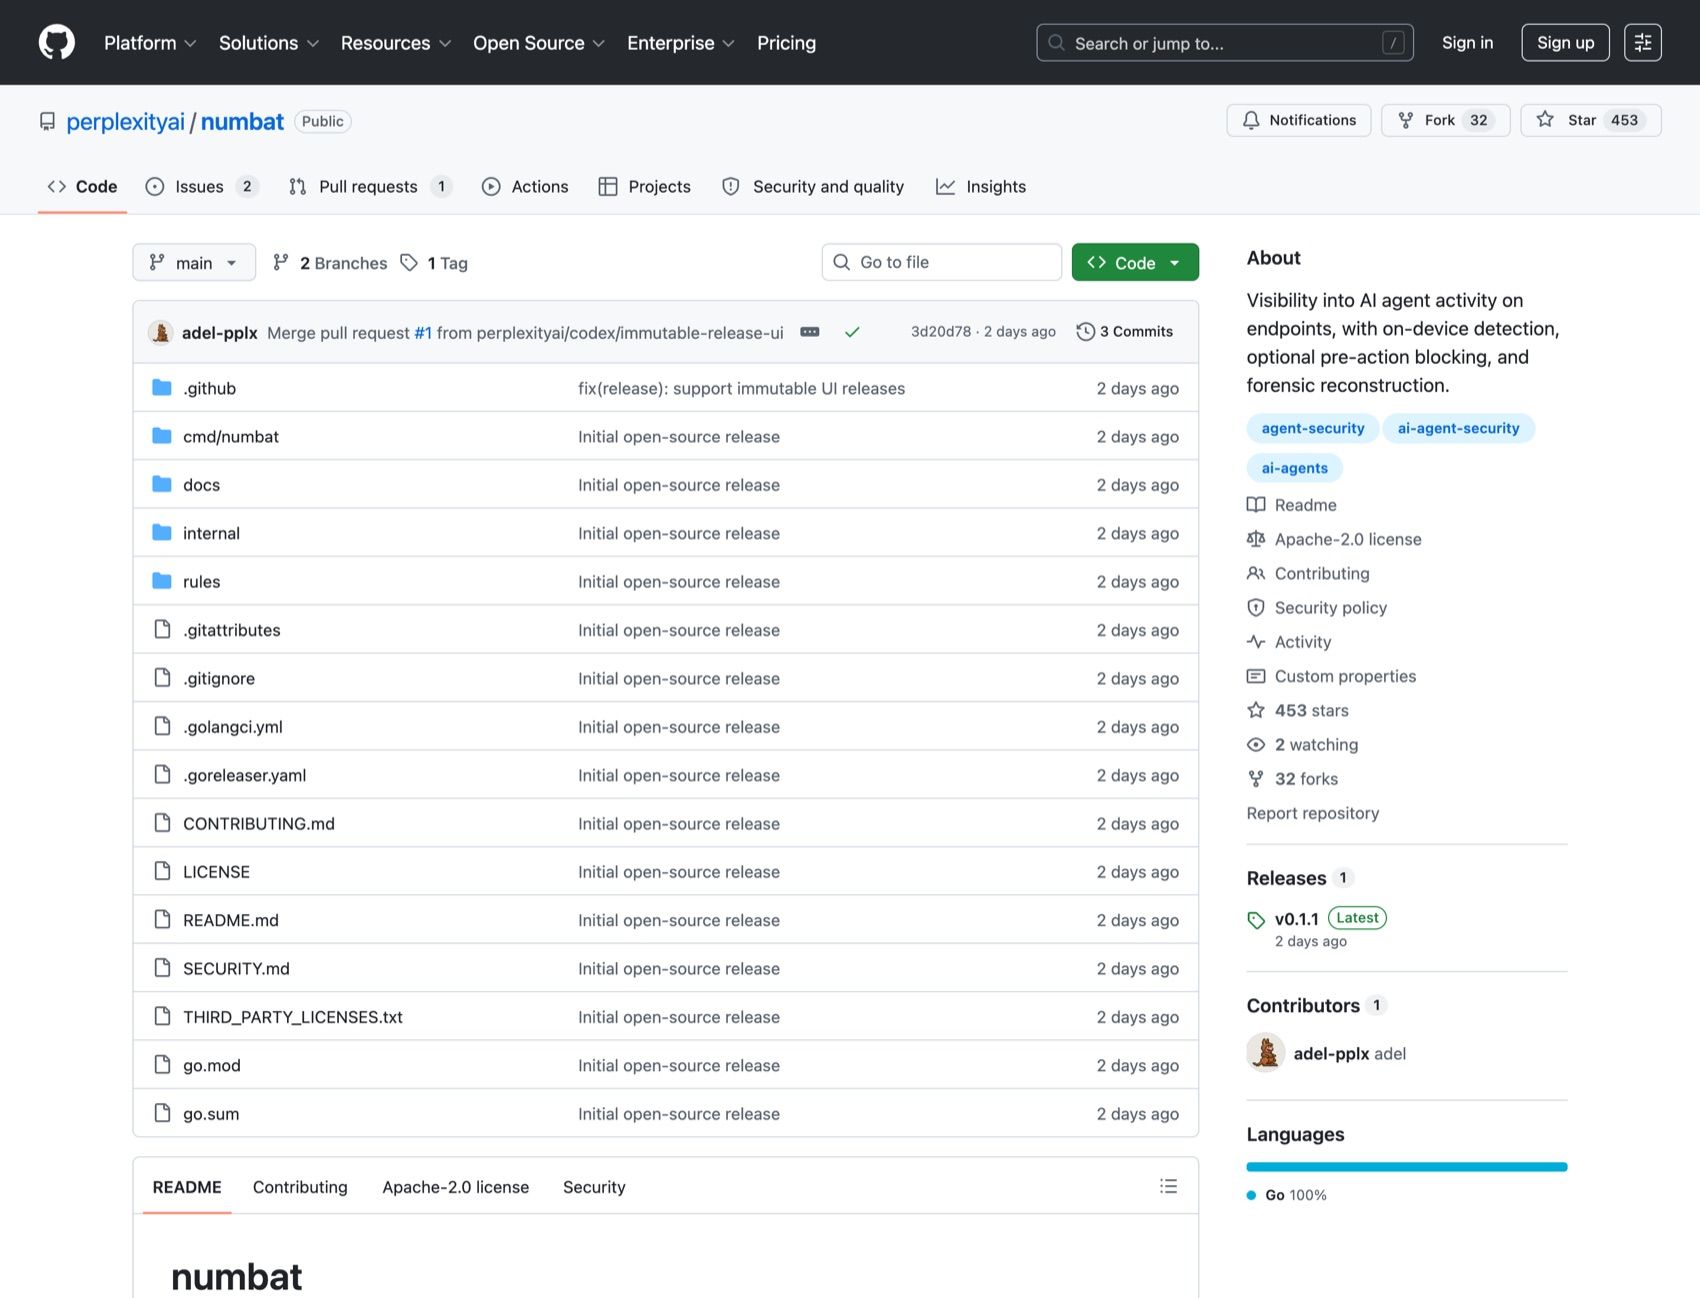Expand the Enterprise menu

pyautogui.click(x=681, y=43)
